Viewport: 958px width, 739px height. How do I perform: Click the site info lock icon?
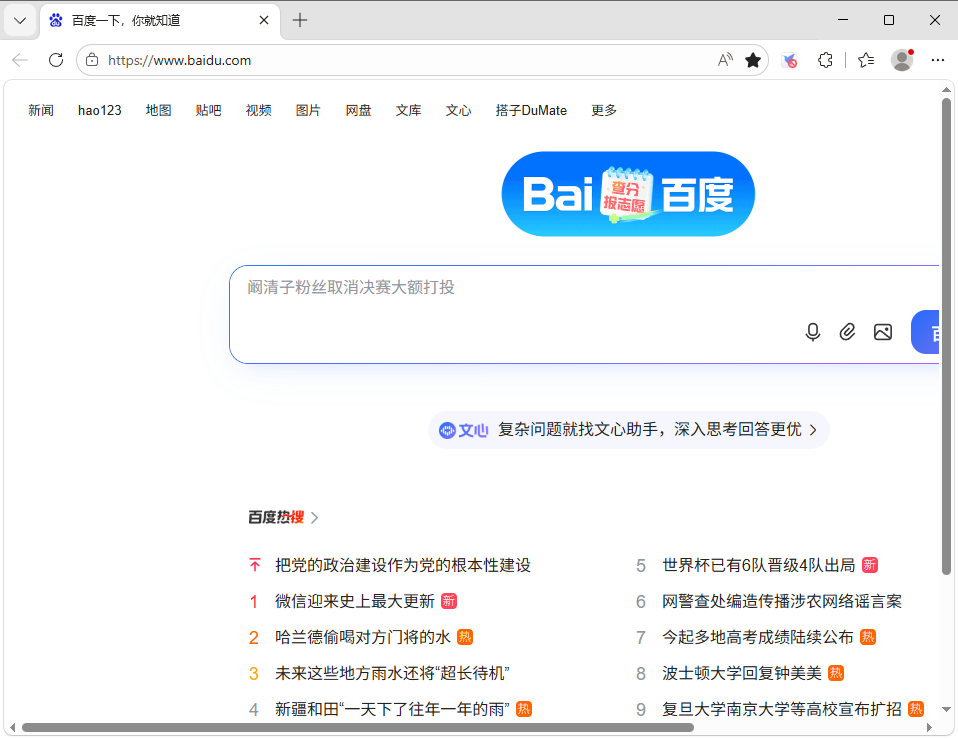92,60
